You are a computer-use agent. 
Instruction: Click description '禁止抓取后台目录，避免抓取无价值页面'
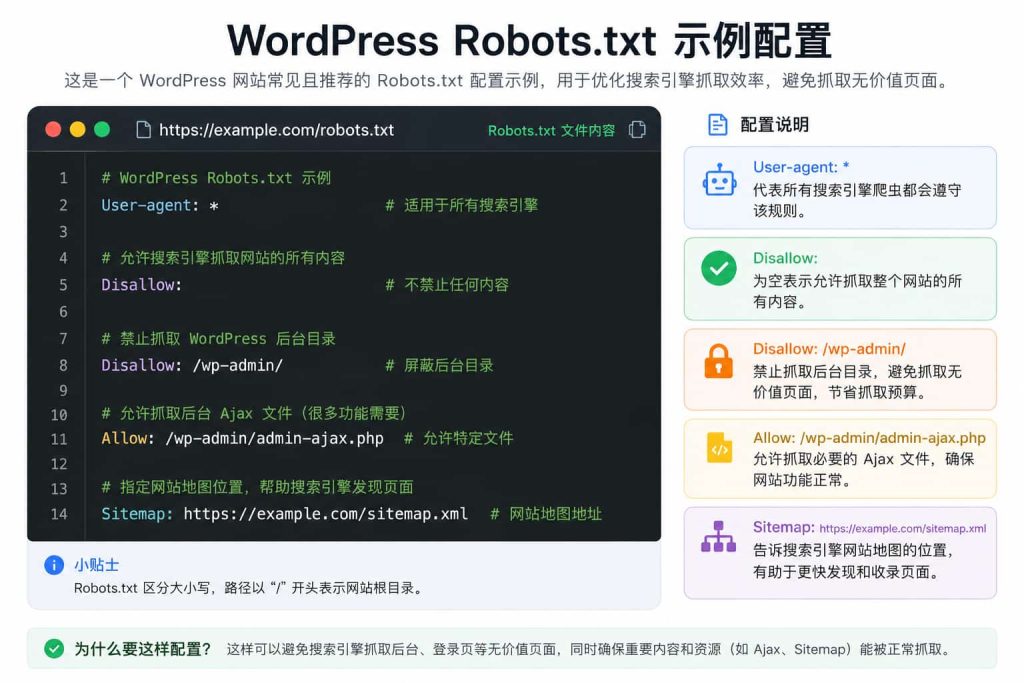(857, 382)
